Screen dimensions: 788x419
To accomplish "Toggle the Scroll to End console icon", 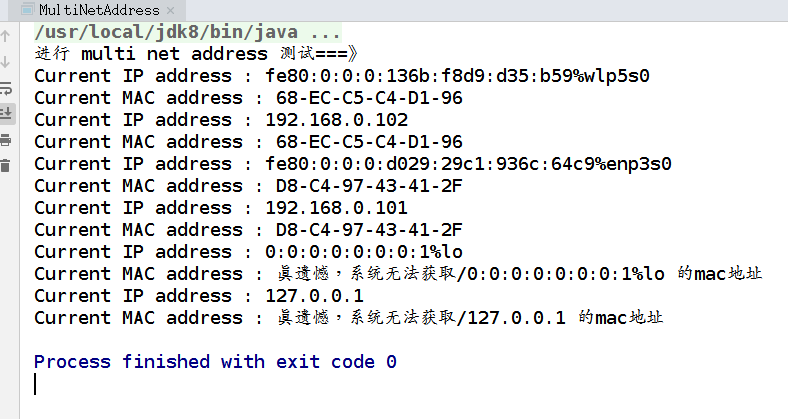I will 6,114.
